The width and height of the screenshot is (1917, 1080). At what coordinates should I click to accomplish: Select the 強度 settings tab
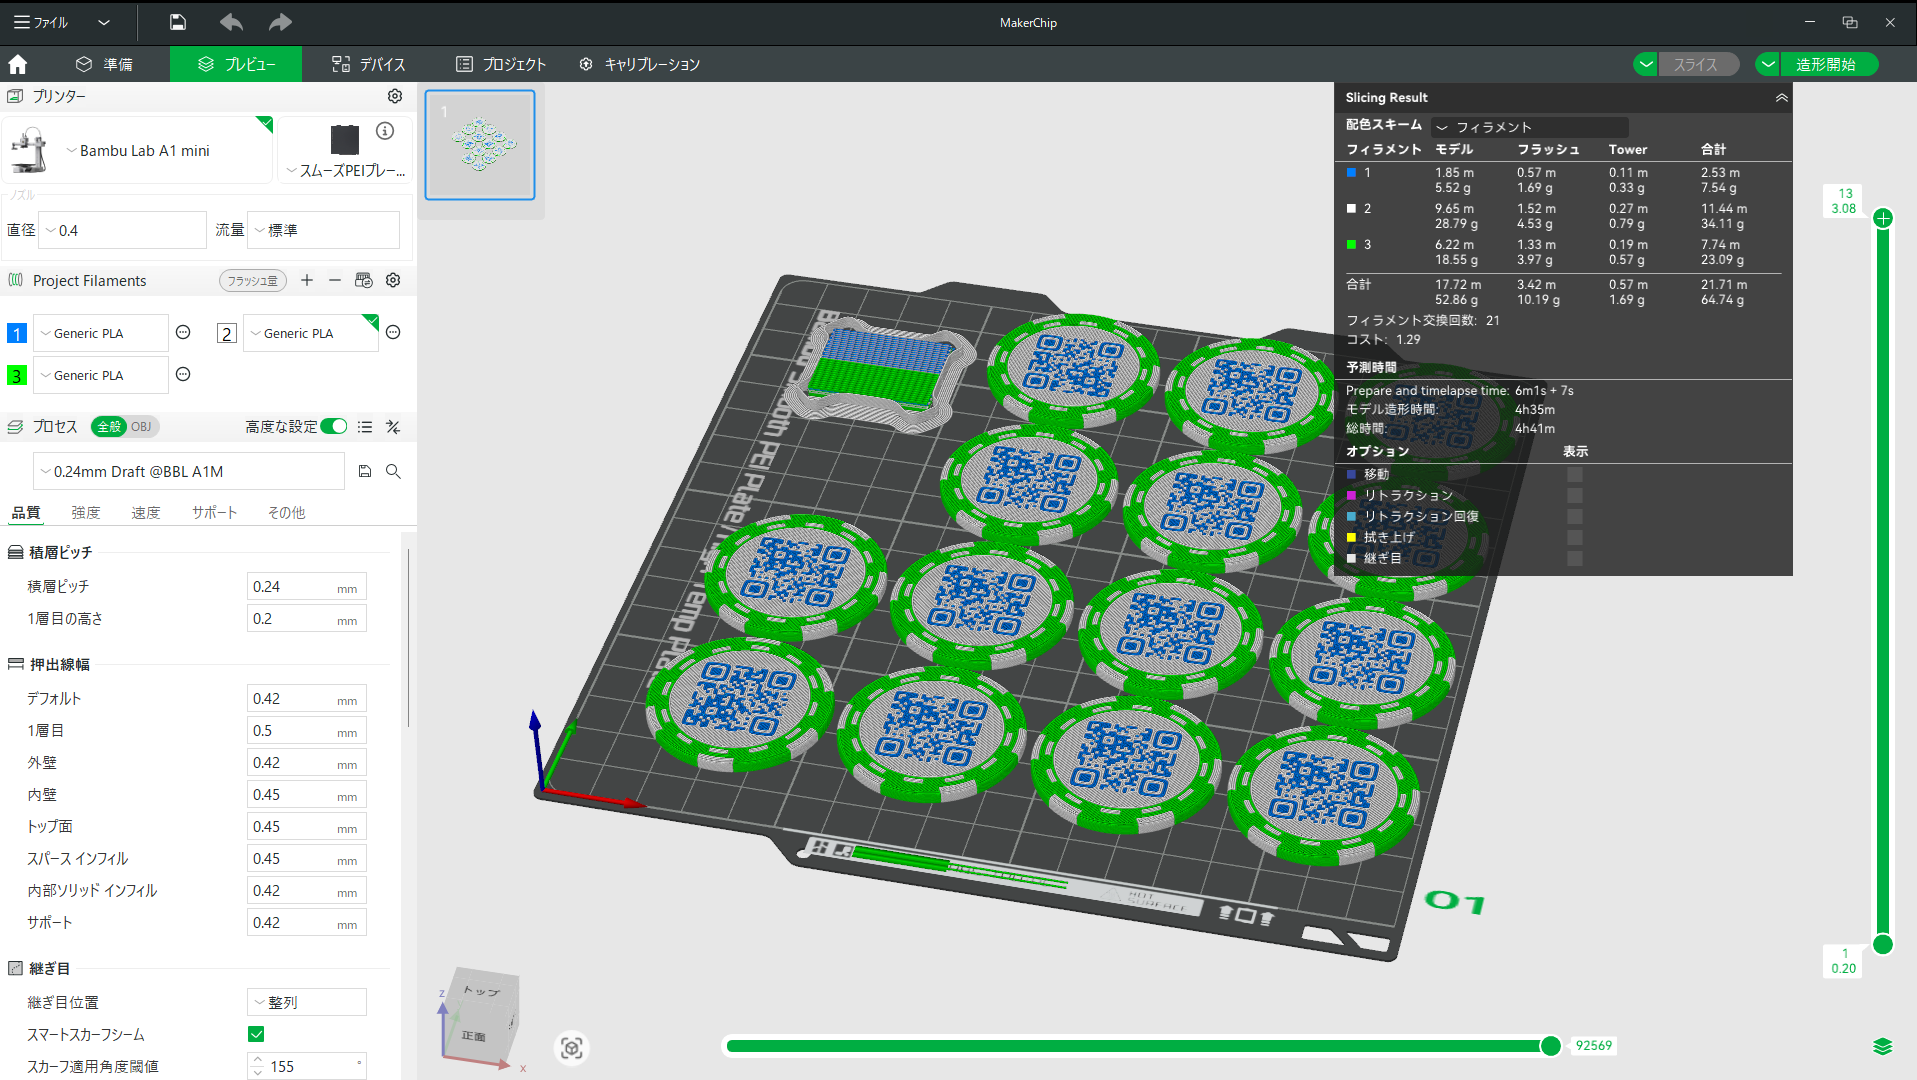86,513
